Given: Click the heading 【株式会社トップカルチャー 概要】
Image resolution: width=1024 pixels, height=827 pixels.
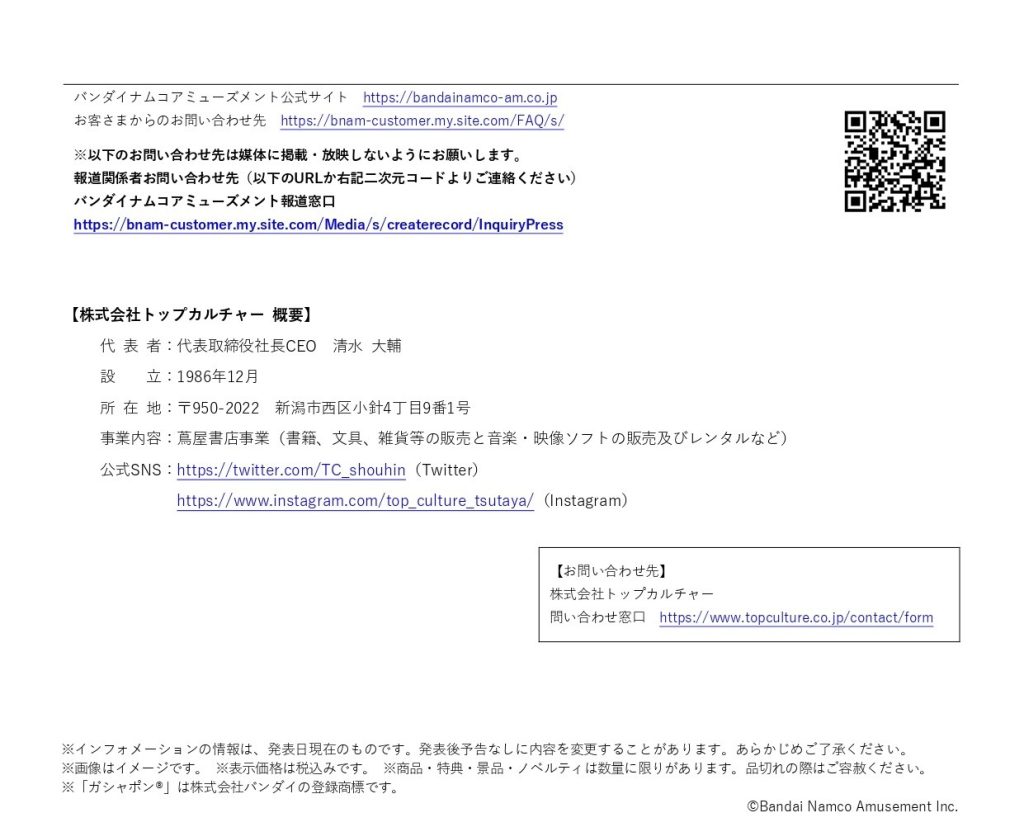Looking at the screenshot, I should tap(191, 315).
